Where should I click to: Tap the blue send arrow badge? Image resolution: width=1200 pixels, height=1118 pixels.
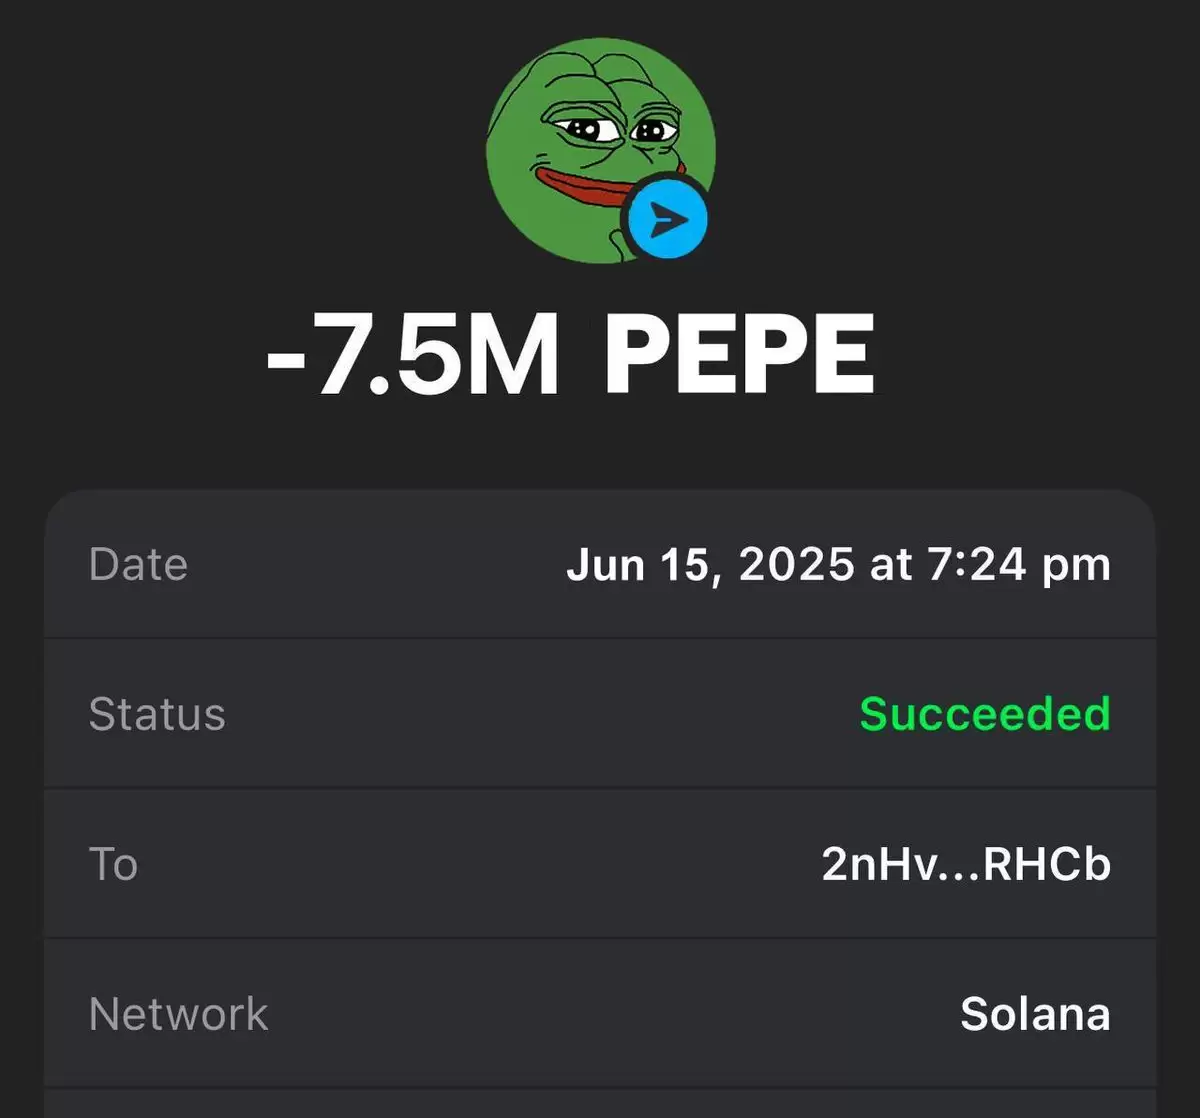[x=668, y=219]
